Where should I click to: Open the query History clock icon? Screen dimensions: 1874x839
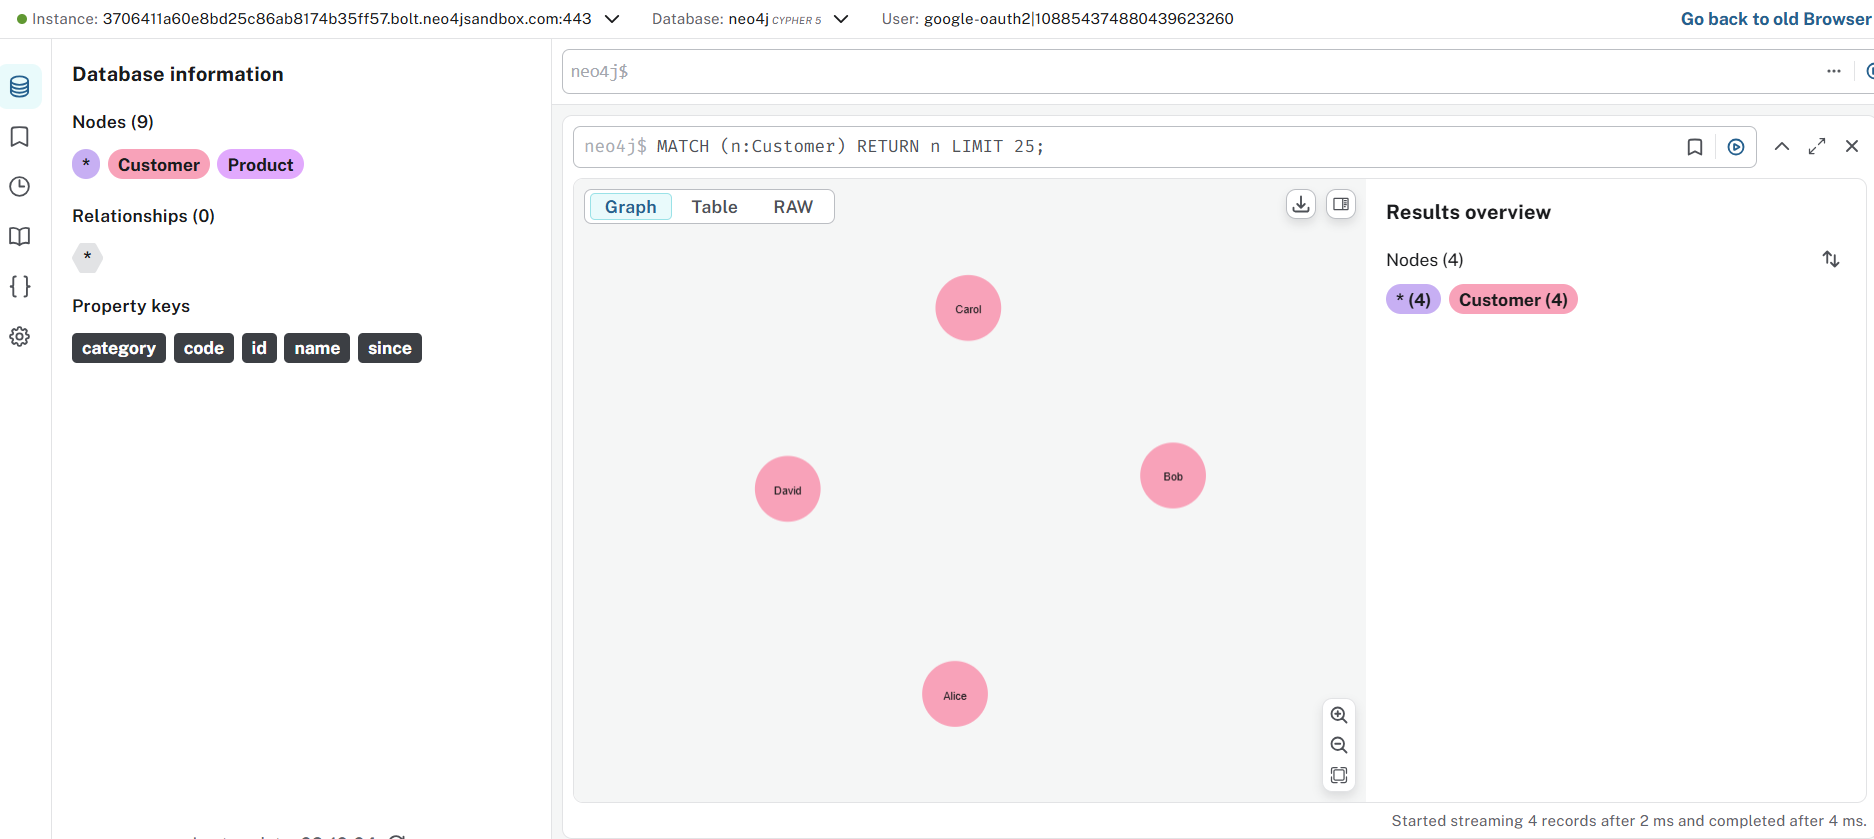click(x=20, y=187)
